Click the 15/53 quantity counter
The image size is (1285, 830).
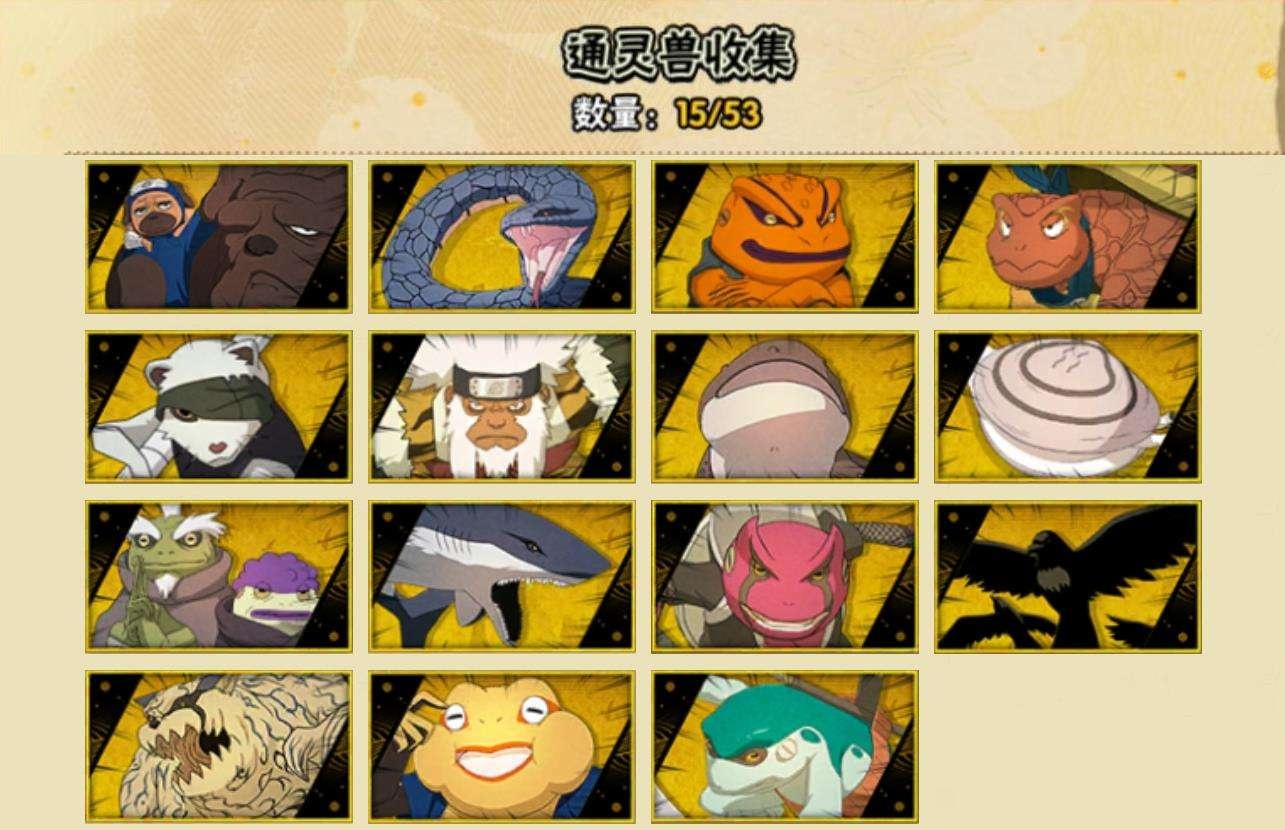point(718,113)
